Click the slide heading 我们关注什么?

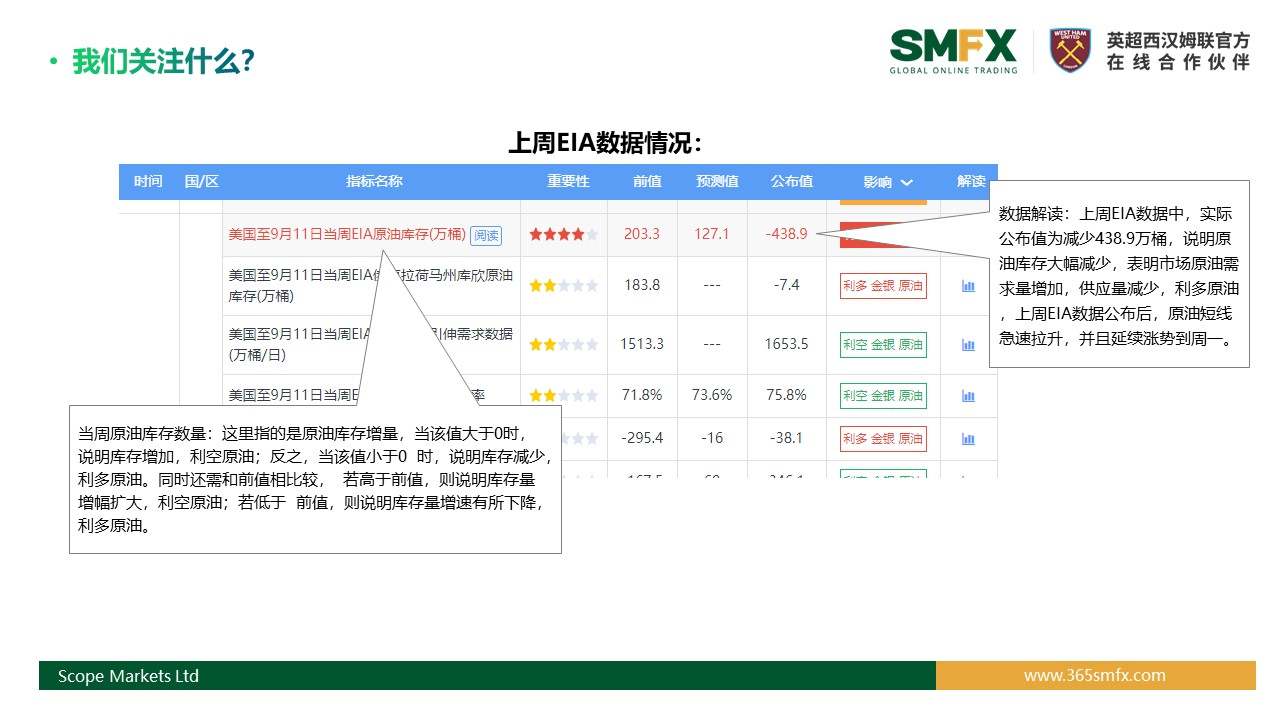click(163, 62)
